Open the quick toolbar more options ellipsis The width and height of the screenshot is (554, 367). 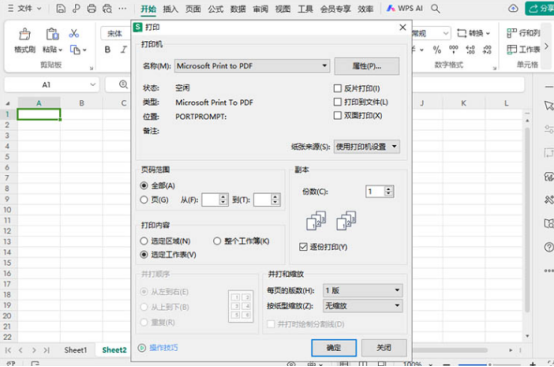pos(122,8)
